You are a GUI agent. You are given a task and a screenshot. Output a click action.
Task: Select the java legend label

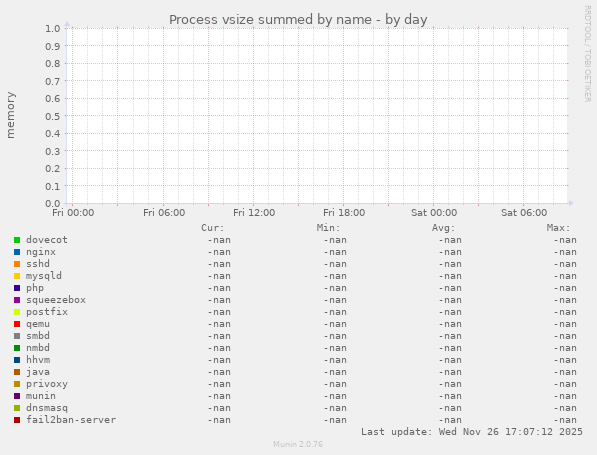tap(38, 372)
